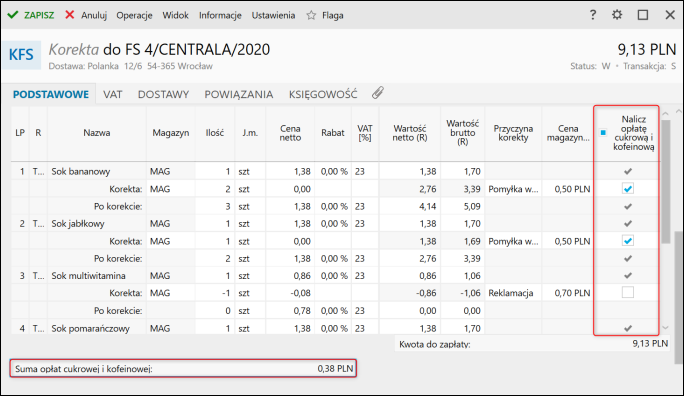
Task: Open the Informacje menu
Action: pos(220,15)
